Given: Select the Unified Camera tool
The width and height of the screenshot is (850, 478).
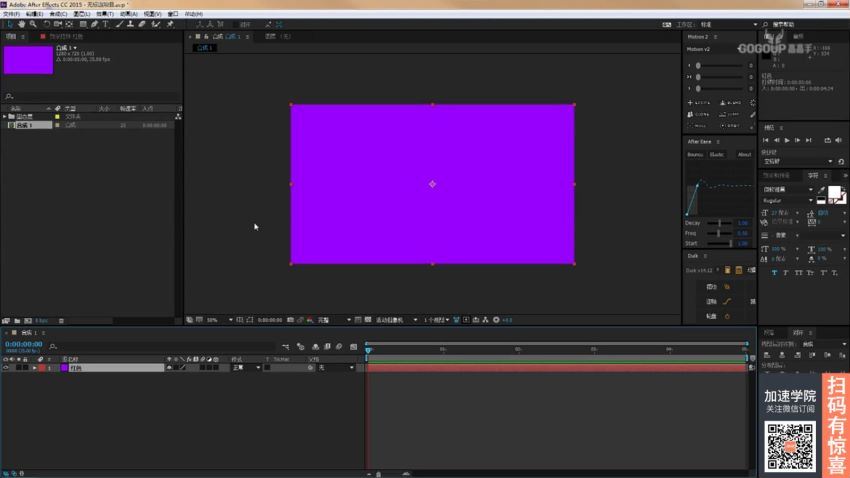Looking at the screenshot, I should [x=57, y=24].
